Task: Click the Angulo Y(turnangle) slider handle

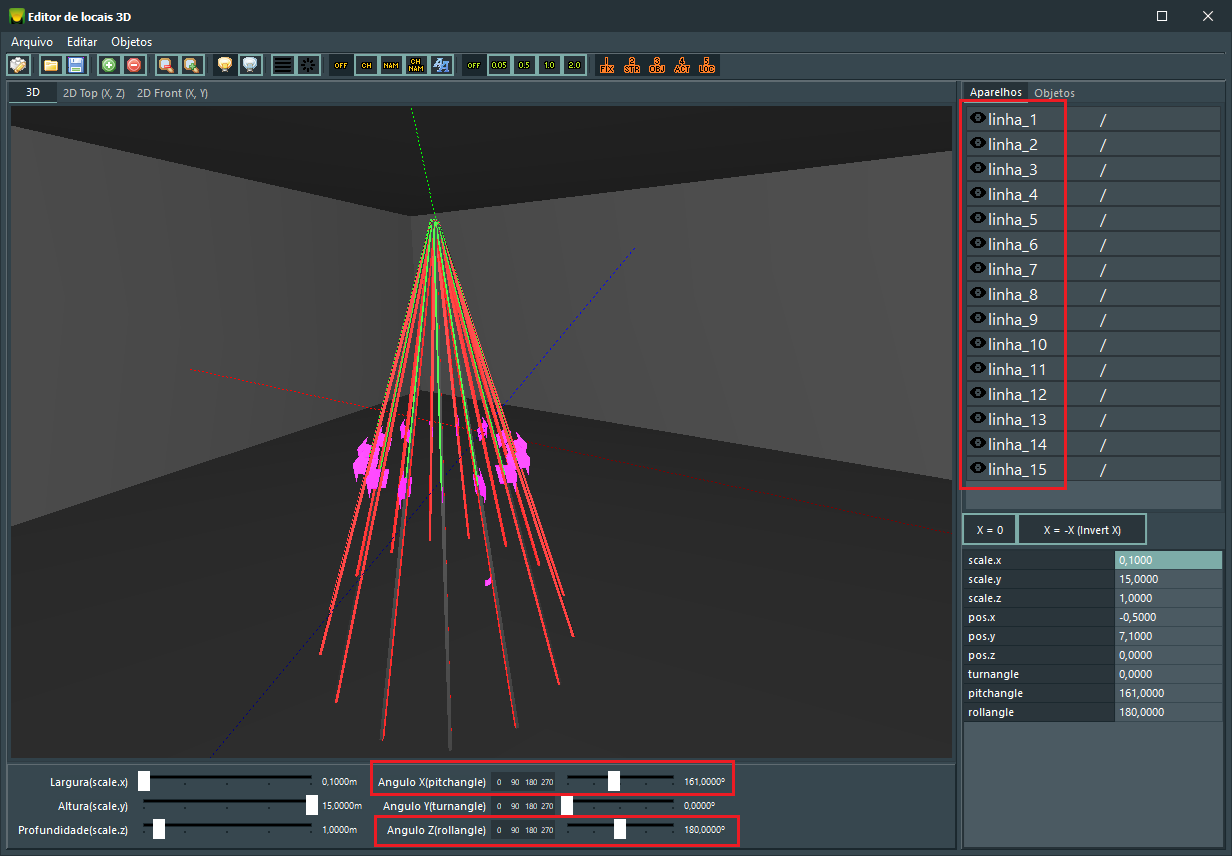Action: point(567,805)
